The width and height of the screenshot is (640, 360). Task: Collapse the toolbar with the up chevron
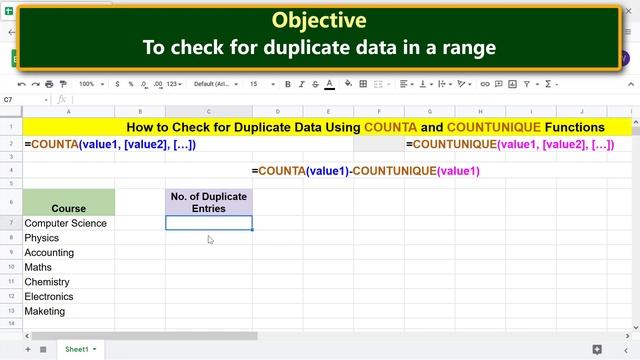tap(631, 84)
